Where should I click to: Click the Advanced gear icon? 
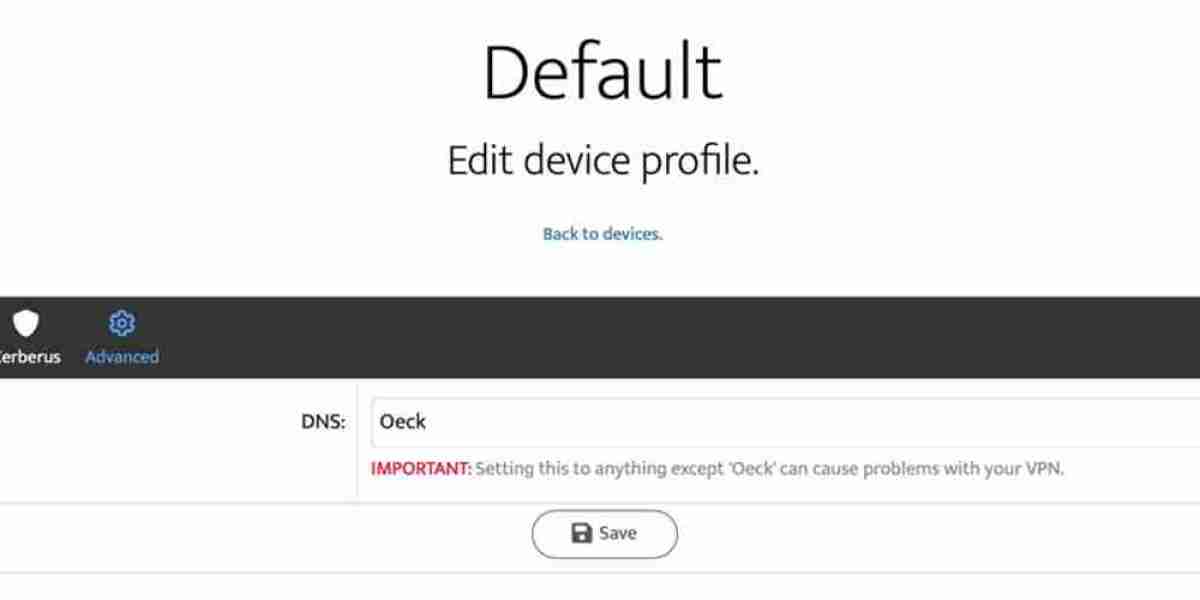(122, 323)
